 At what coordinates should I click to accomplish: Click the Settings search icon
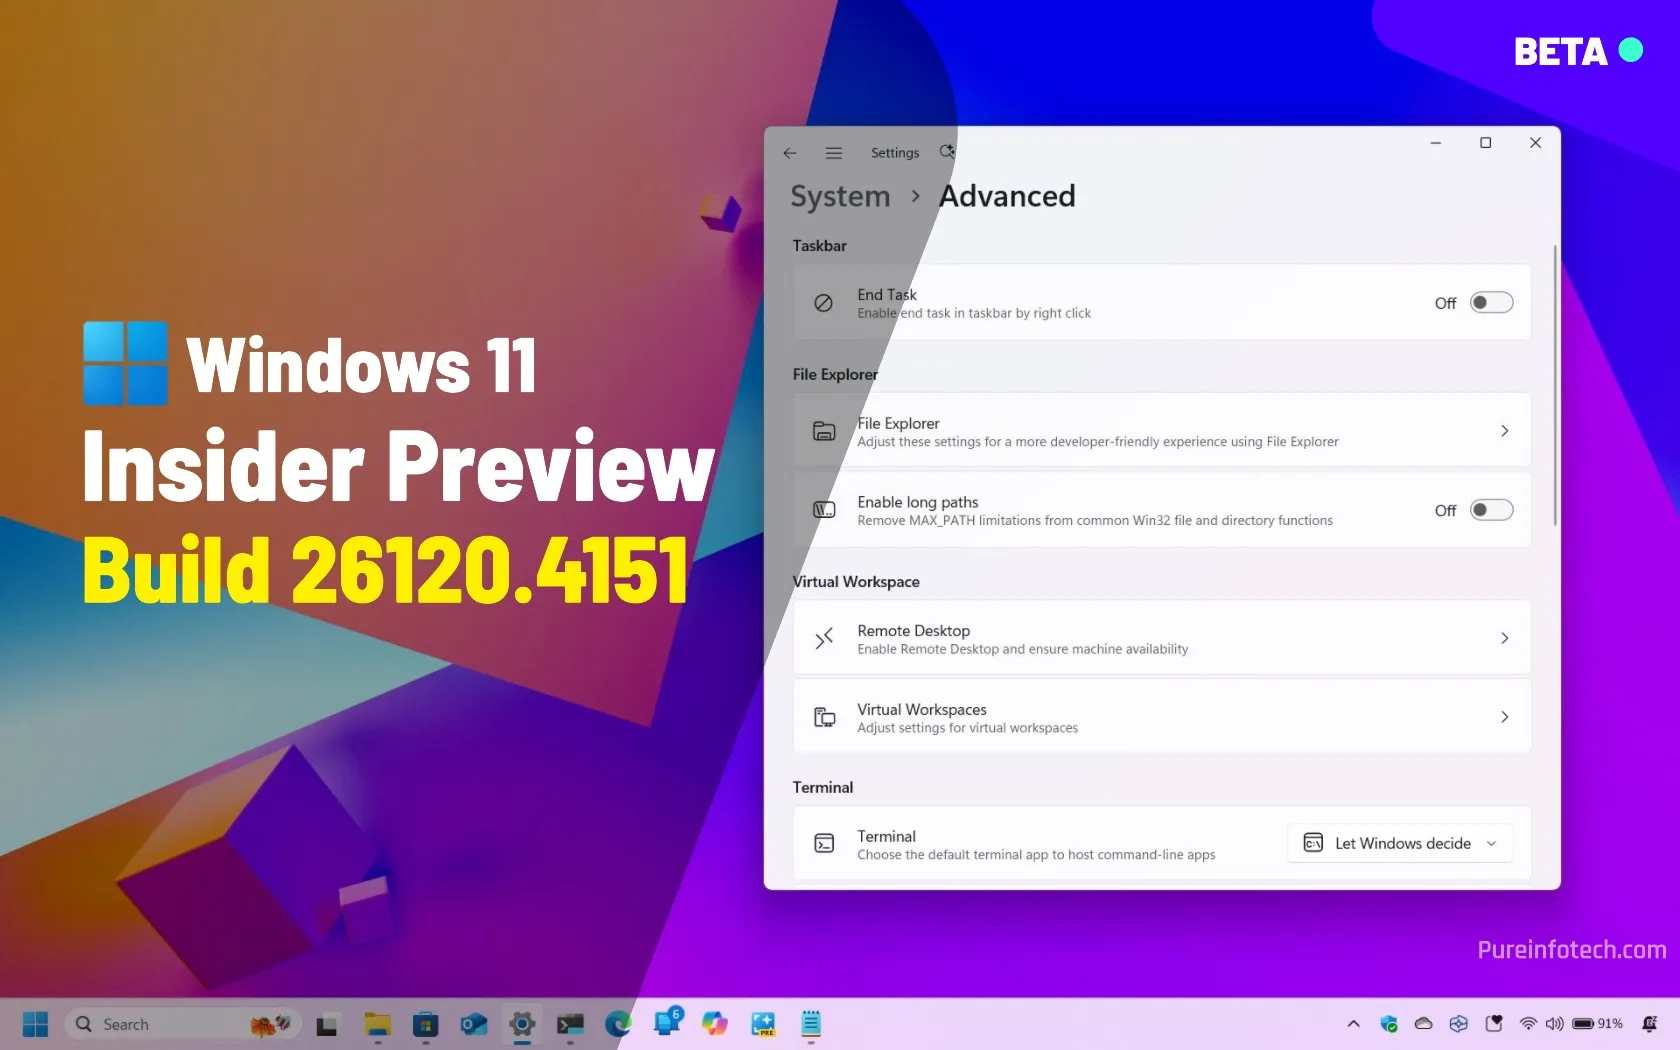(947, 152)
